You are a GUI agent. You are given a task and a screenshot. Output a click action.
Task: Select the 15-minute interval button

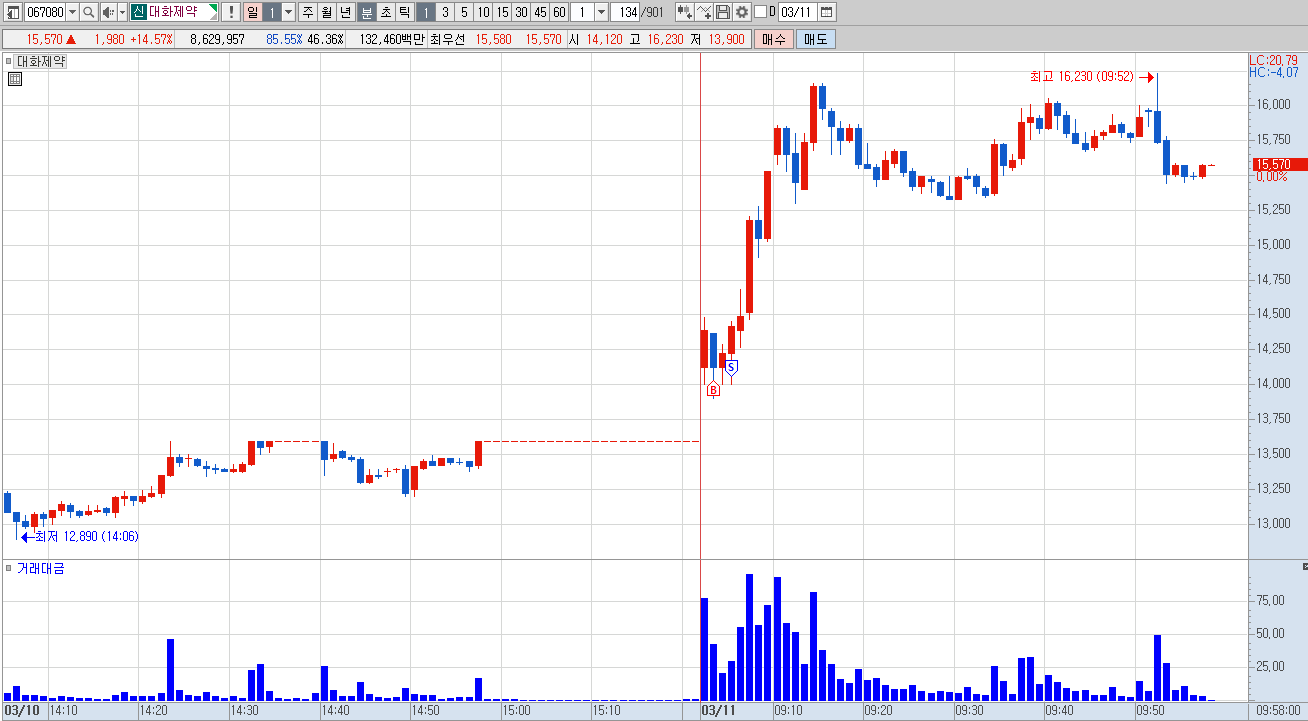(502, 12)
